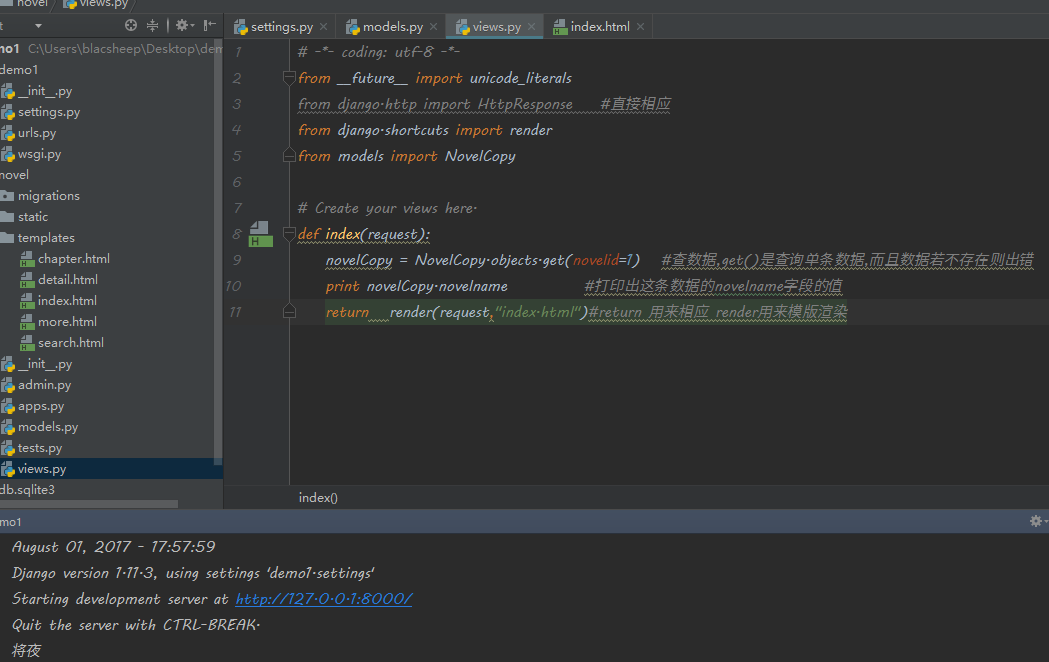Click the index() breadcrumb below editor
Image resolution: width=1049 pixels, height=662 pixels.
(318, 497)
